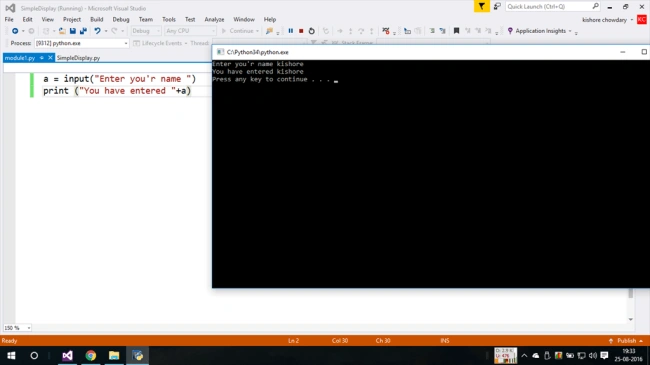Open the Action Center notifications icon
The width and height of the screenshot is (650, 365).
point(604,355)
